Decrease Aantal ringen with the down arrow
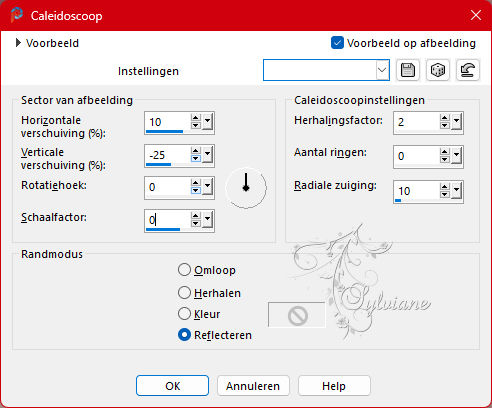Viewport: 492px width, 408px height. [x=444, y=160]
